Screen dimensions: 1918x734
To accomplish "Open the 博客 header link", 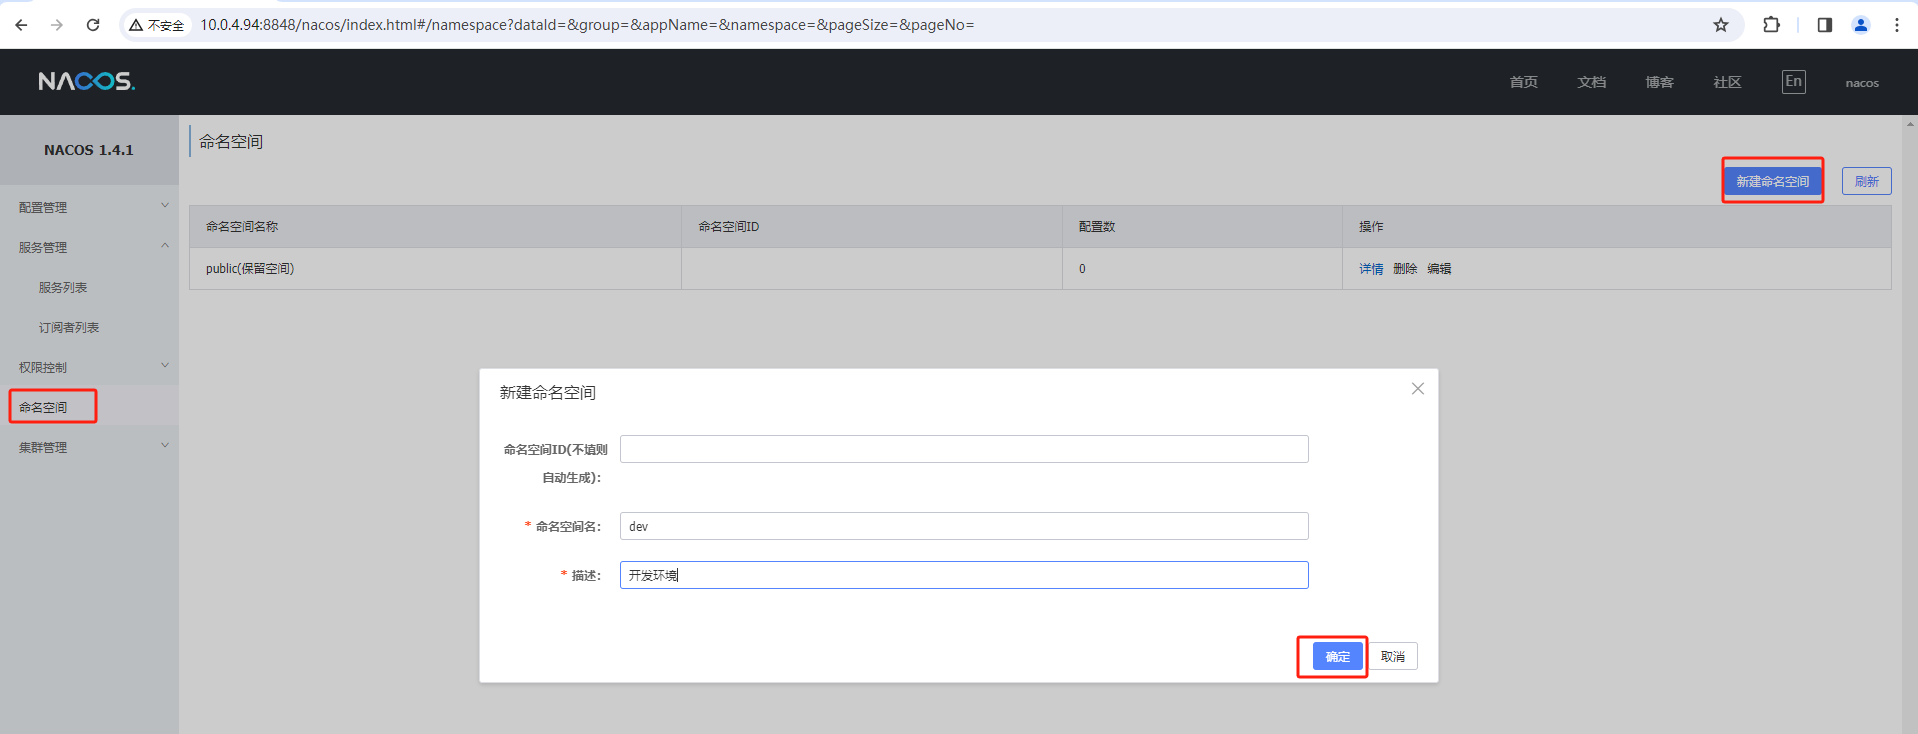I will point(1660,82).
